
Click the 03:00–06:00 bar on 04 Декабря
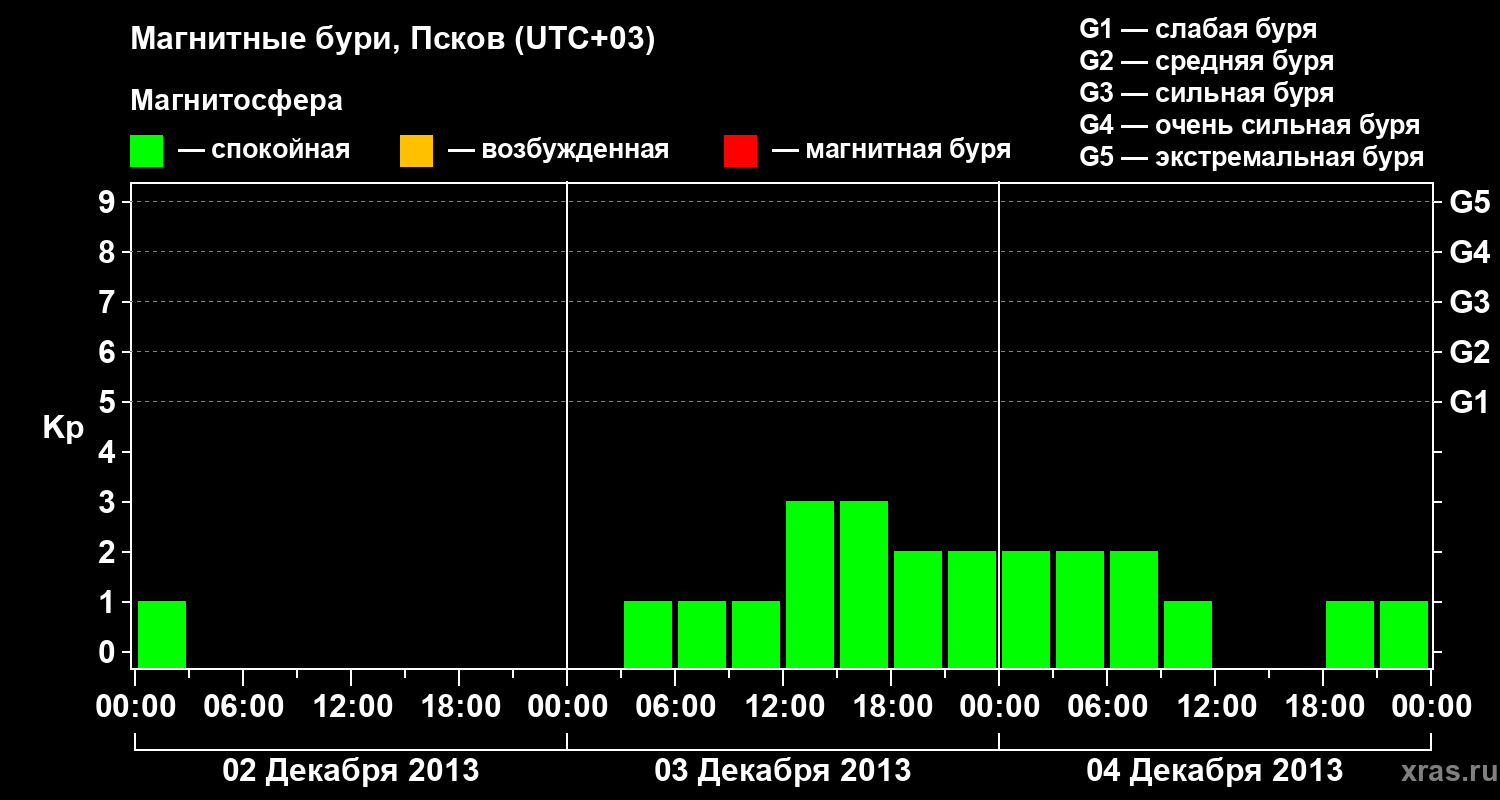pyautogui.click(x=1080, y=609)
